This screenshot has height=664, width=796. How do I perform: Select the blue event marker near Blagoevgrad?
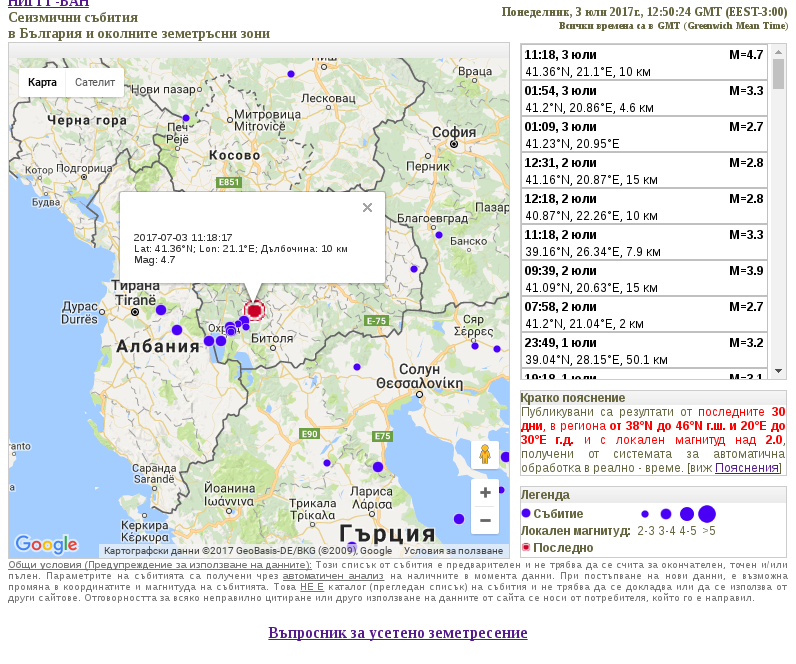pos(439,235)
